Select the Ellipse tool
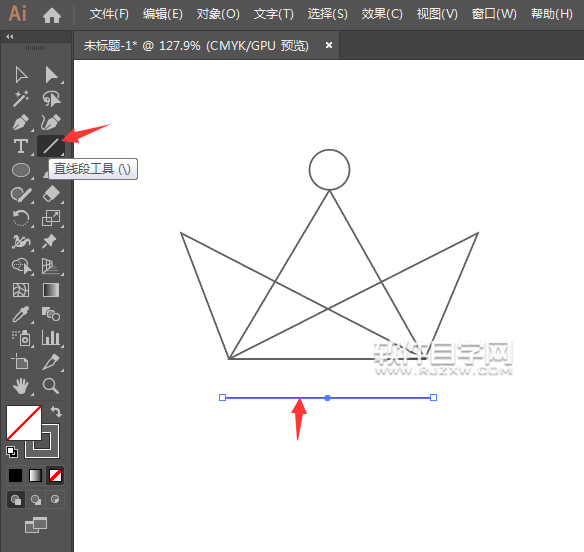 coord(21,170)
